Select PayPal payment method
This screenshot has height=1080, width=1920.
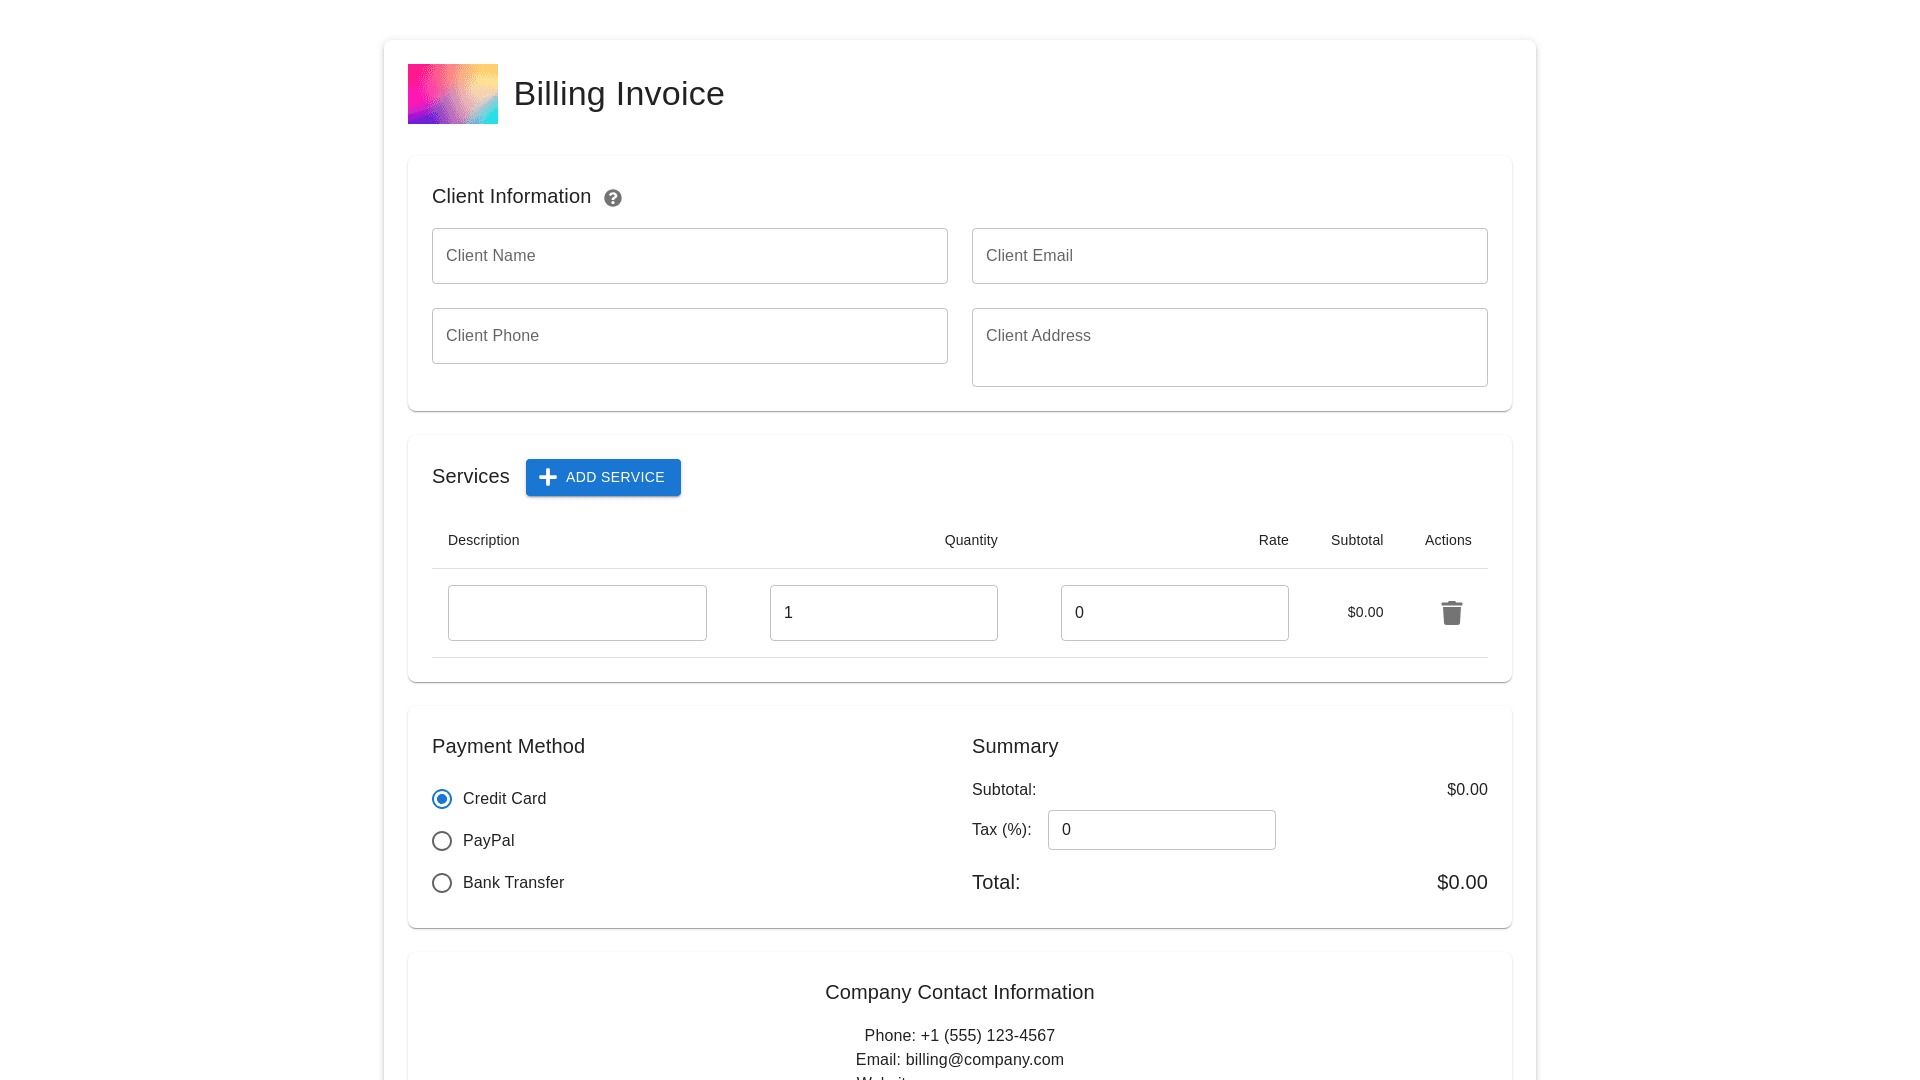(x=442, y=841)
